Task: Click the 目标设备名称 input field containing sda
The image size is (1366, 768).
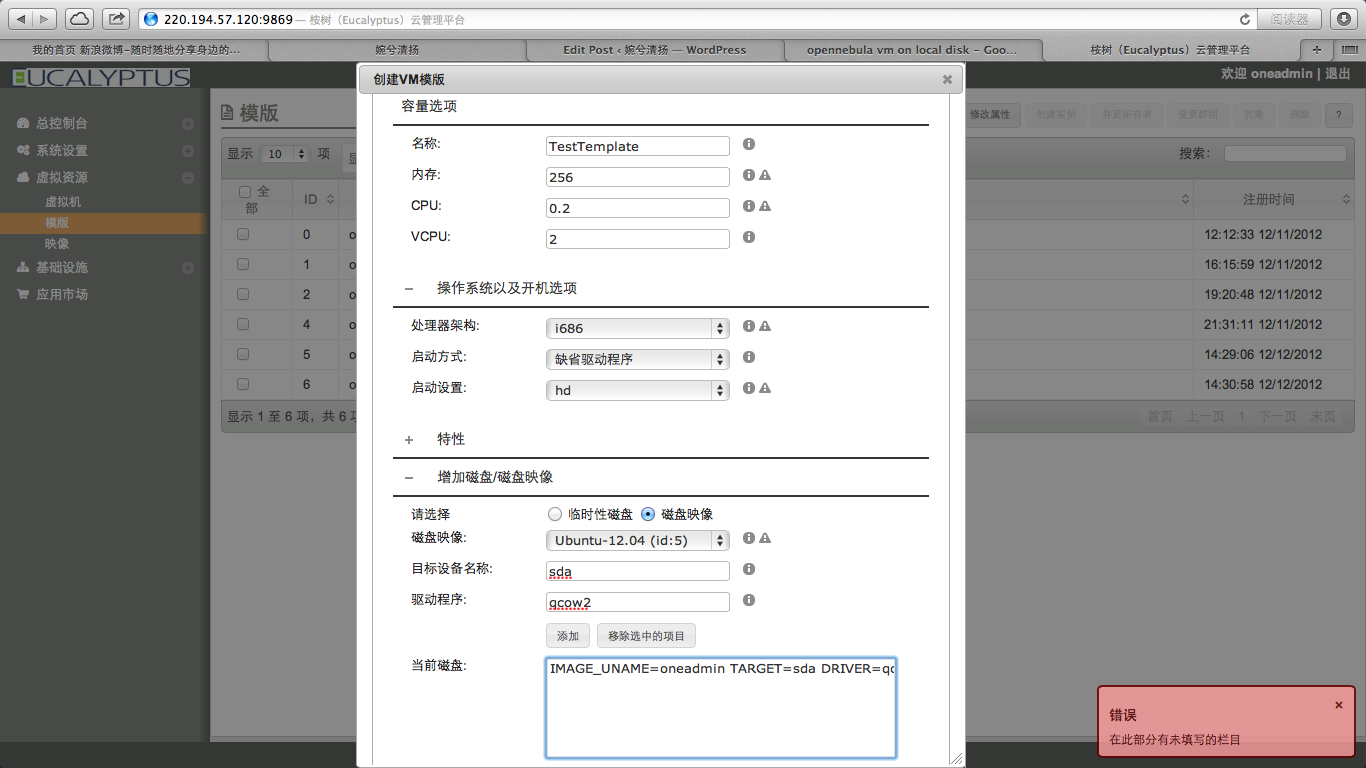Action: pyautogui.click(x=637, y=571)
